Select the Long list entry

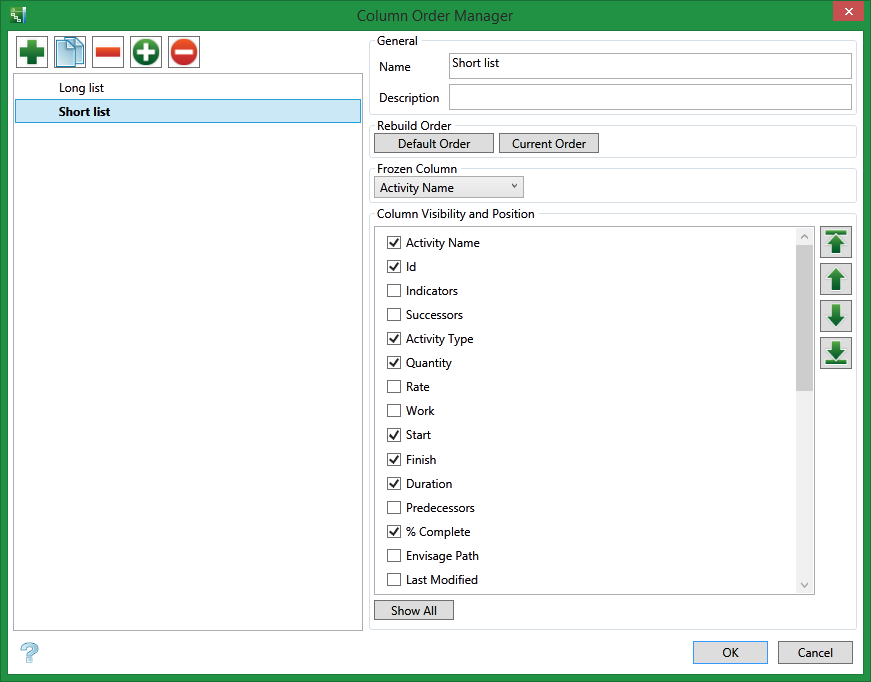tap(188, 88)
